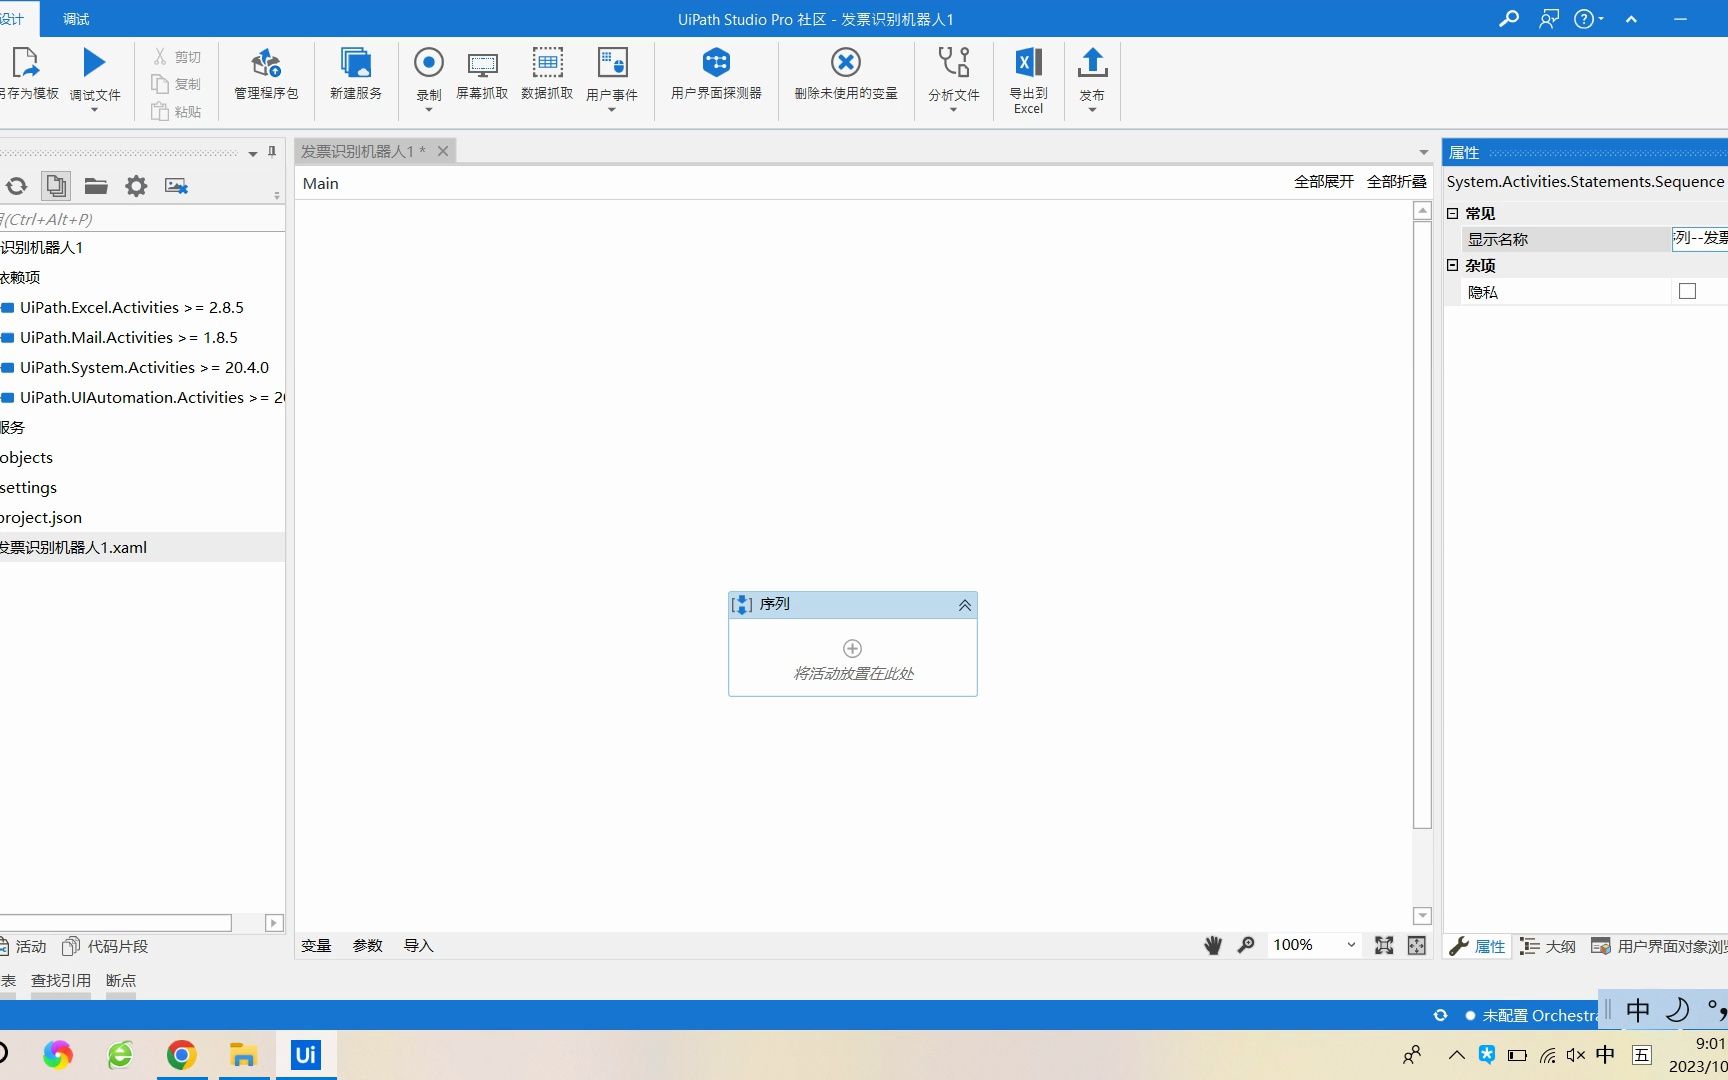The width and height of the screenshot is (1728, 1080).
Task: Click Export to Excel (导出到 Excel)
Action: 1028,80
